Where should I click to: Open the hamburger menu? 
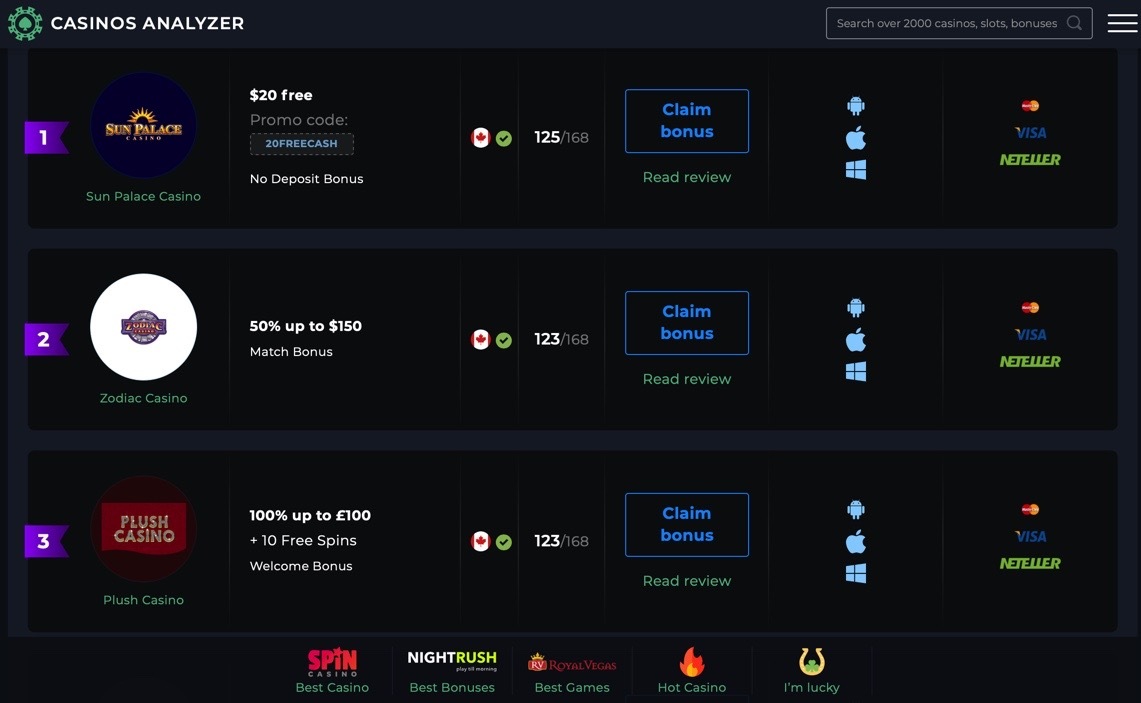(x=1122, y=23)
